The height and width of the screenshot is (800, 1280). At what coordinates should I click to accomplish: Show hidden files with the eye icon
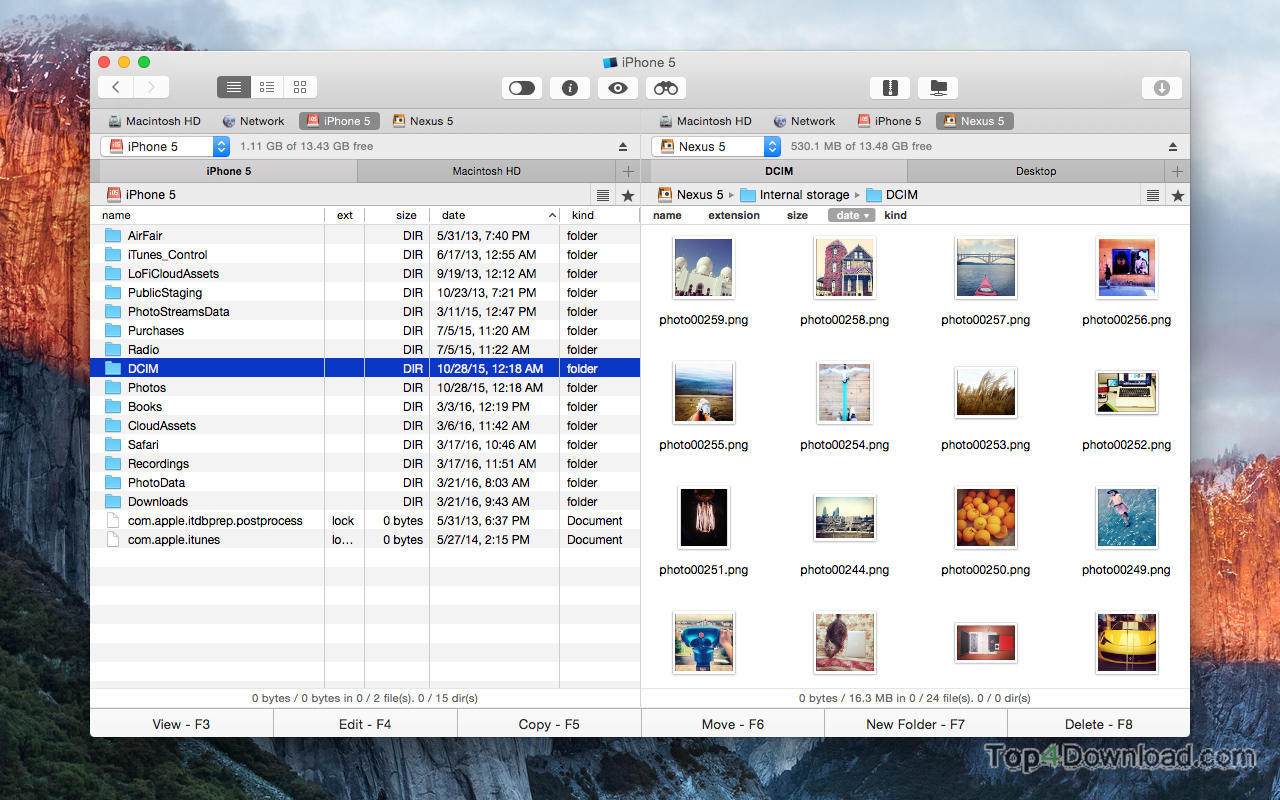(x=617, y=88)
